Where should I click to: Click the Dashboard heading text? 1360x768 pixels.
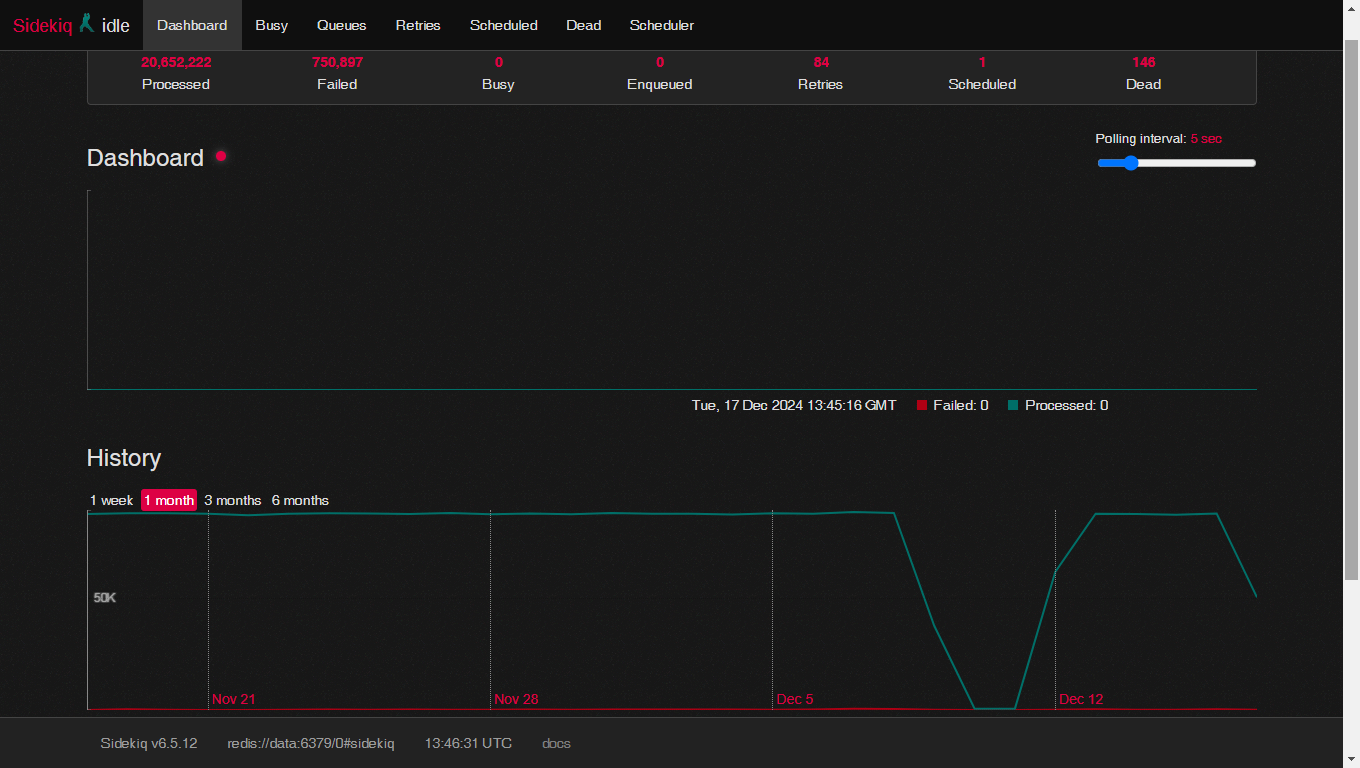pos(145,158)
